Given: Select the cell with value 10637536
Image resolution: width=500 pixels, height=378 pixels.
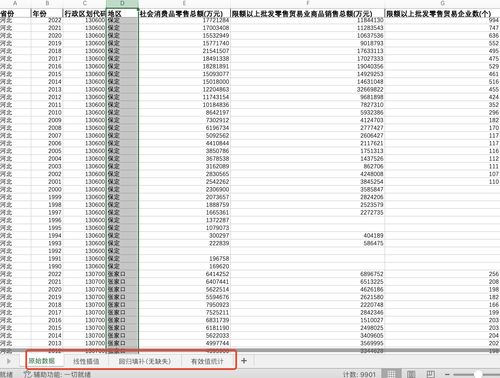Looking at the screenshot, I should 307,35.
